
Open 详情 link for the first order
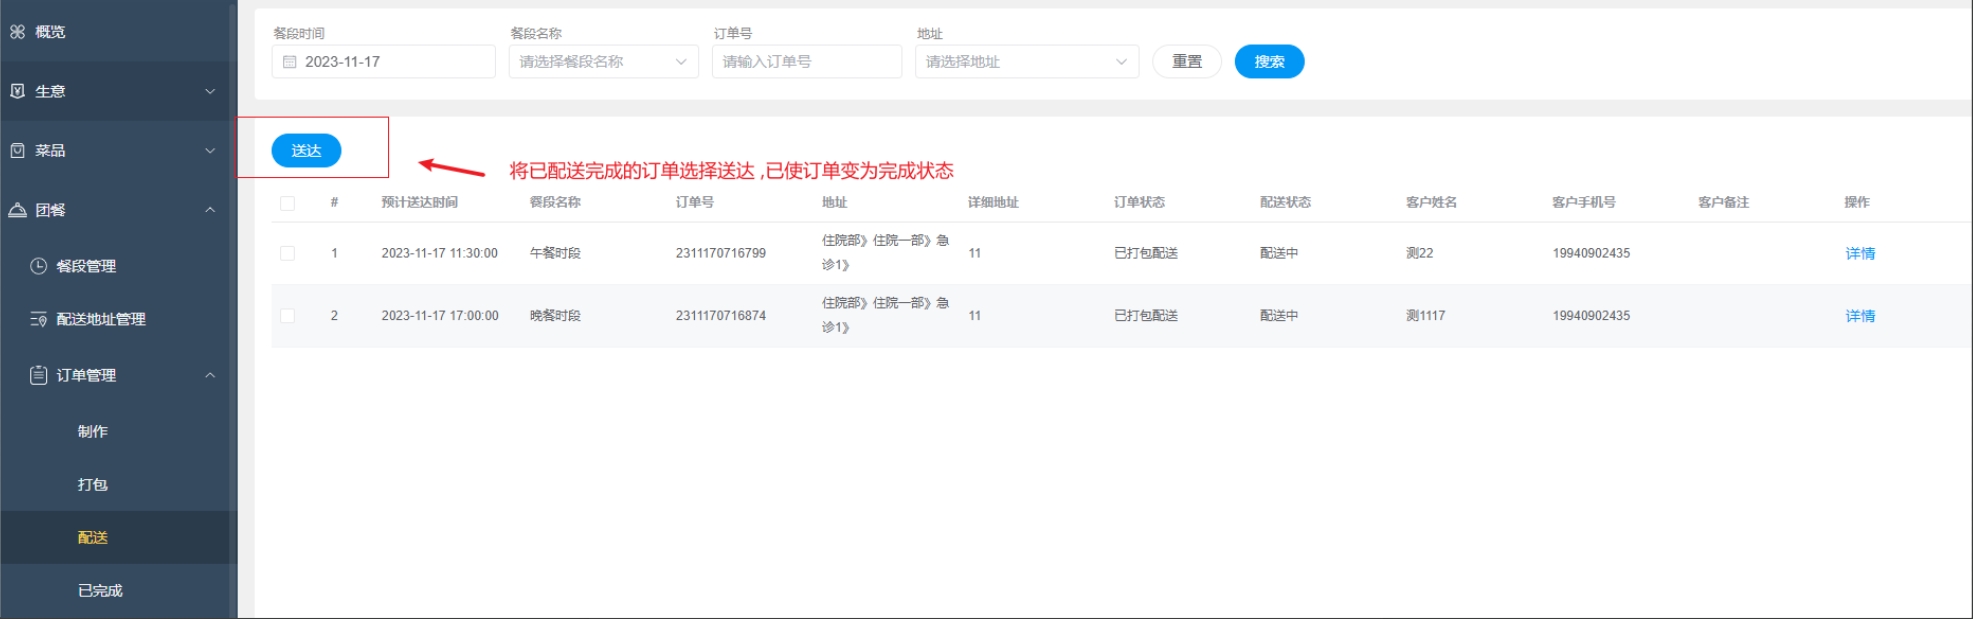tap(1859, 254)
